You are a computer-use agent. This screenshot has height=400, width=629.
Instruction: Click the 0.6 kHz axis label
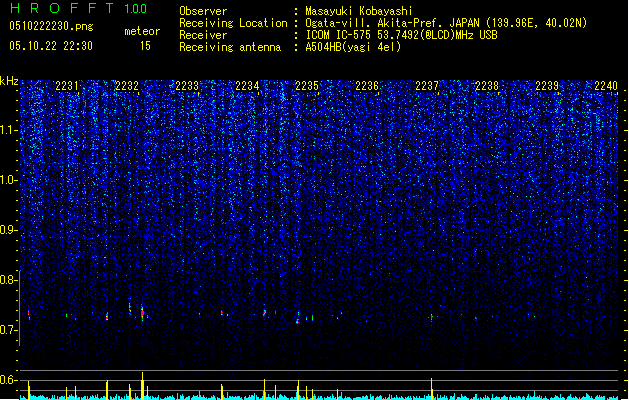[x=9, y=380]
